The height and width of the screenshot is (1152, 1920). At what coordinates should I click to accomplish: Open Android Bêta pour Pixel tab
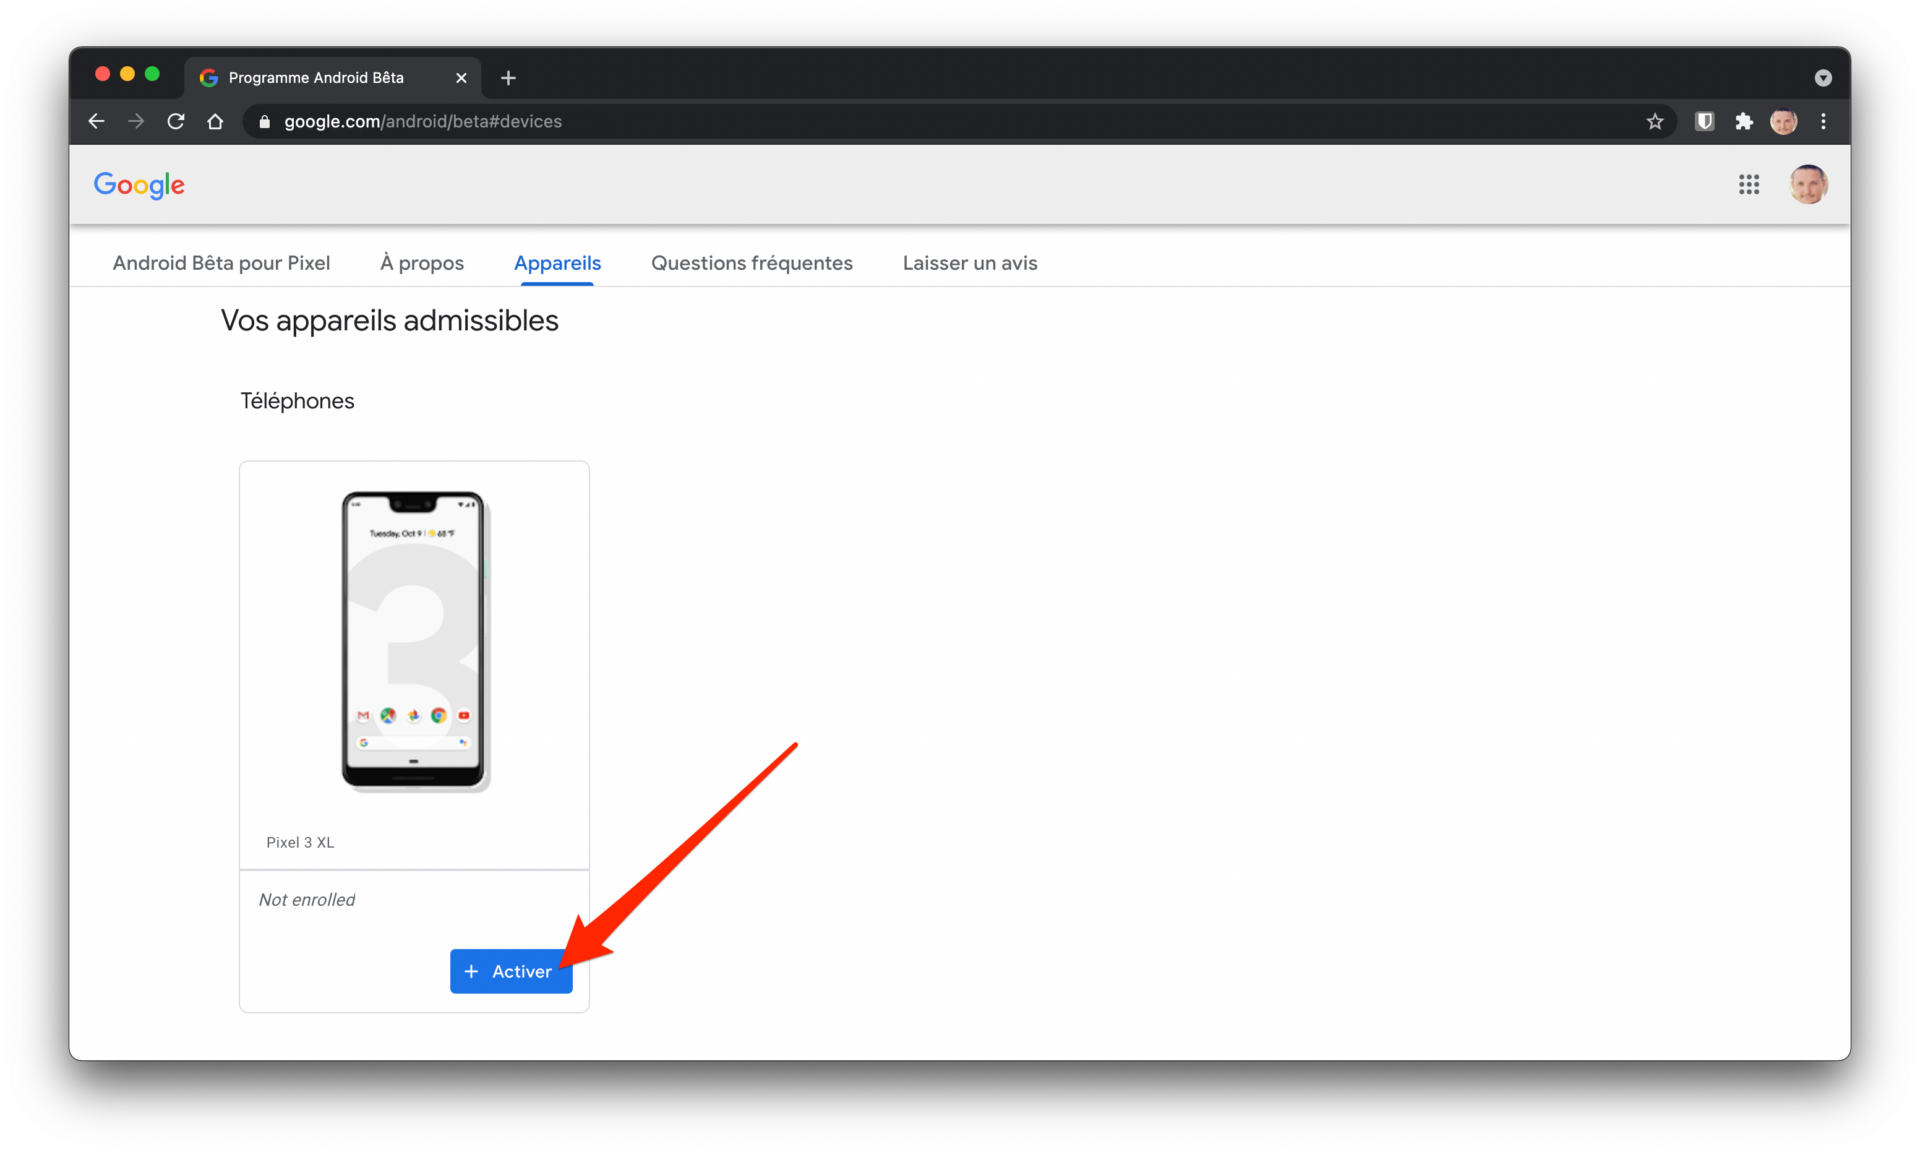point(221,263)
